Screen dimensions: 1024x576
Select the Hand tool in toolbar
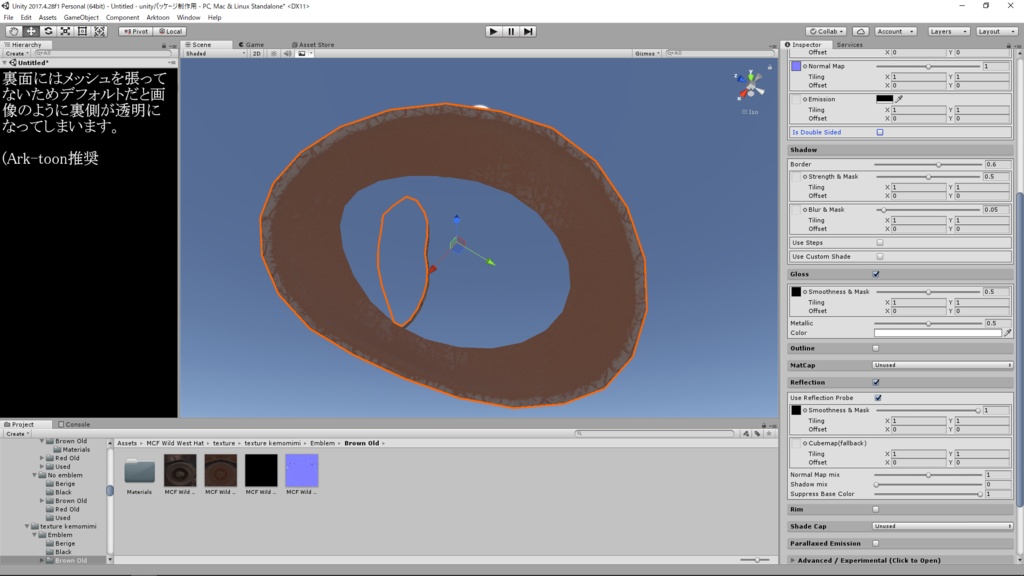(x=13, y=31)
